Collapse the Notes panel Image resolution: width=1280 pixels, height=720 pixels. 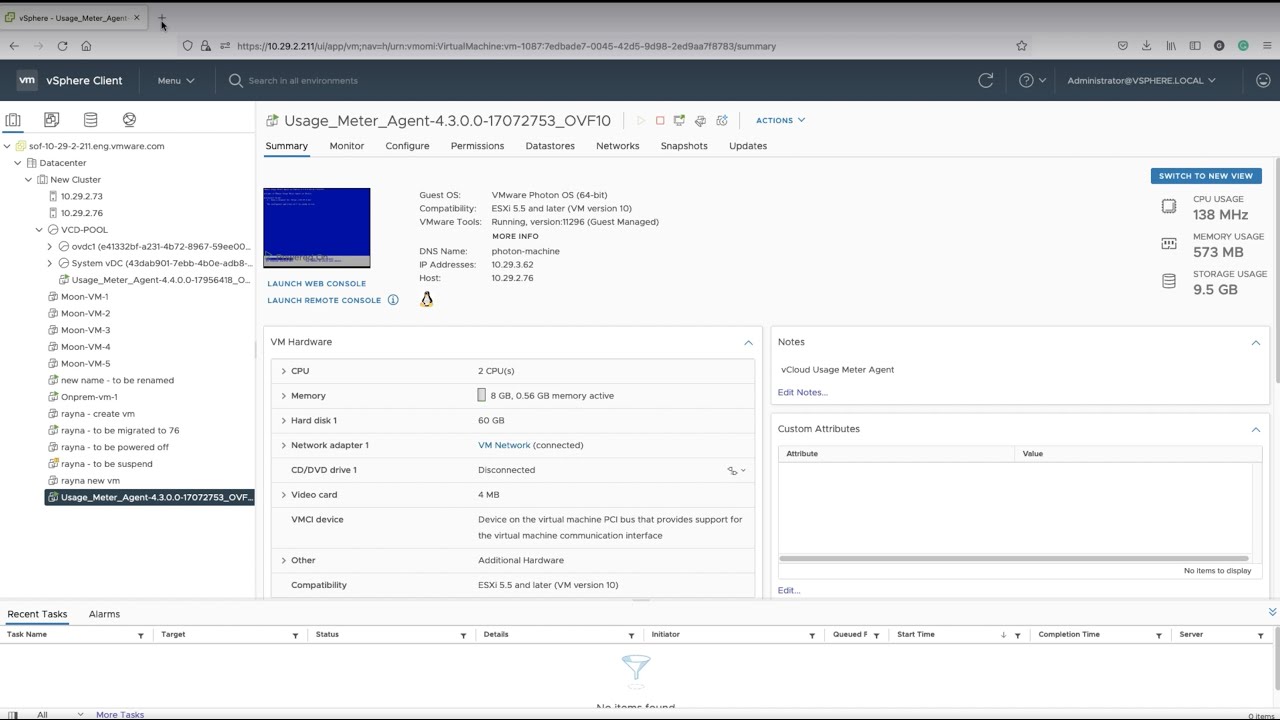coord(1256,343)
